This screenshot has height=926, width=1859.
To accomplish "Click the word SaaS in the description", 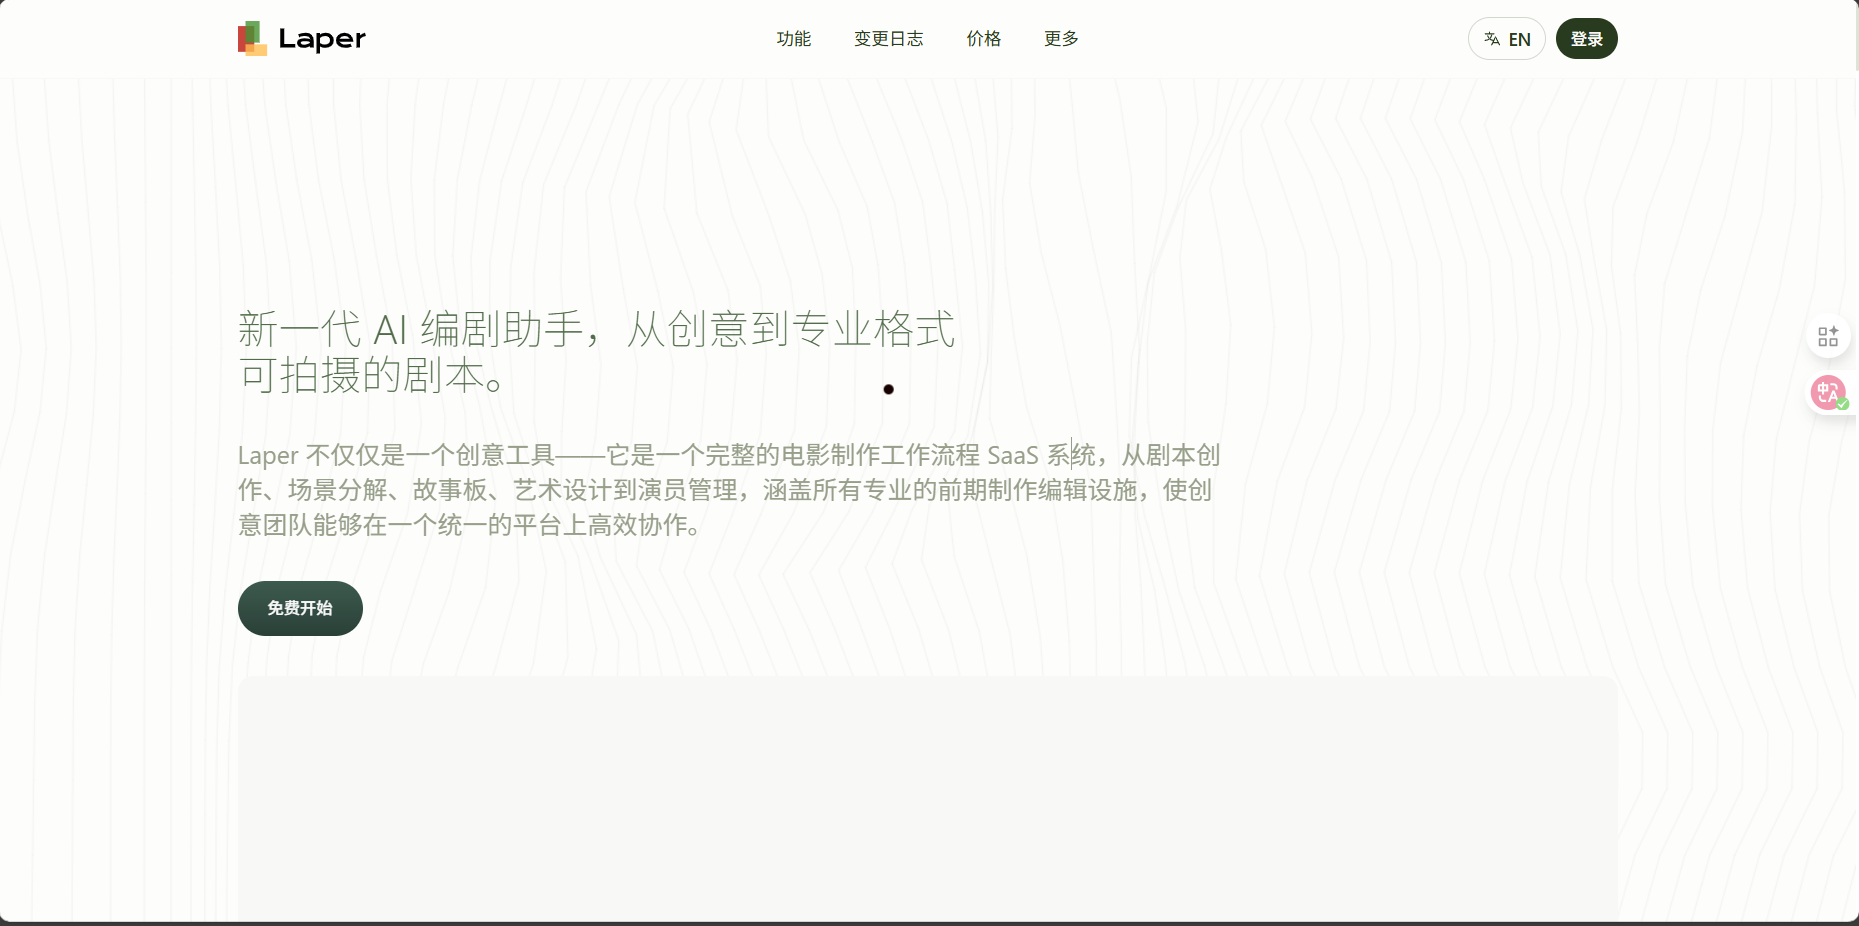I will (1013, 456).
